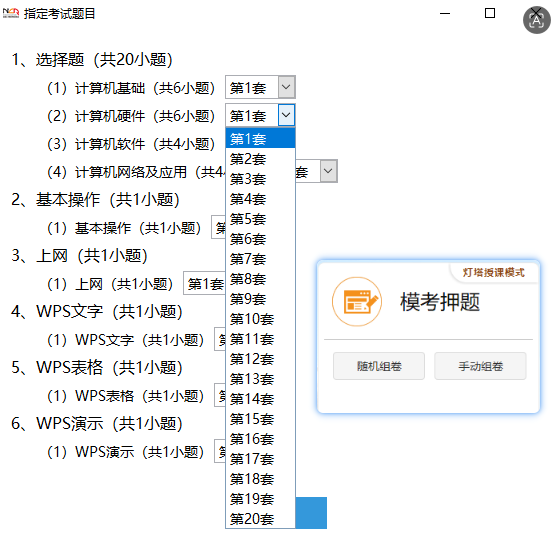Screen dimensions: 553x551
Task: Choose 第14套 from the dropdown
Action: coord(260,399)
